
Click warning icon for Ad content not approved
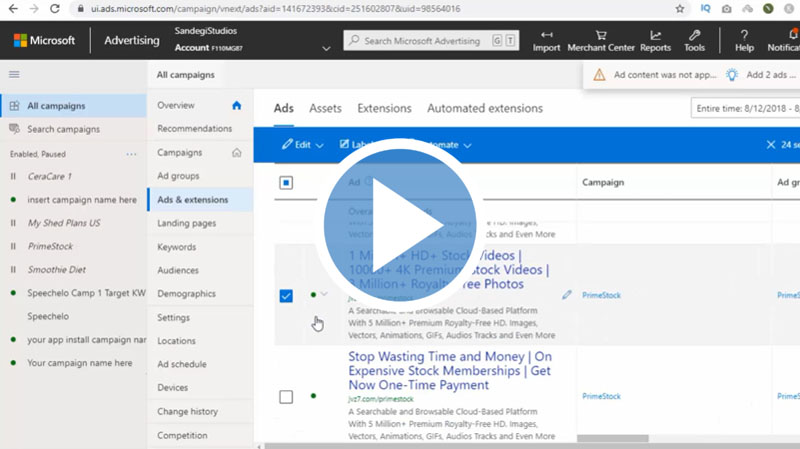point(599,75)
